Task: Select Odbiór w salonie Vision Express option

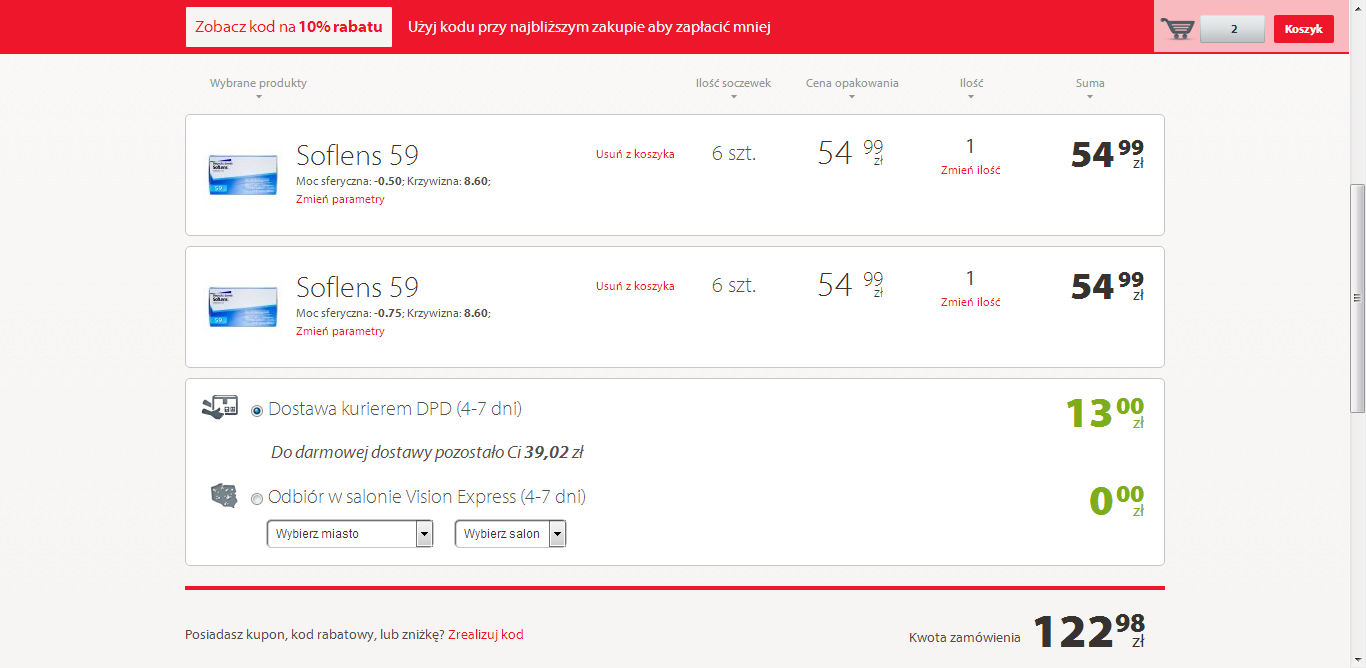Action: 257,498
